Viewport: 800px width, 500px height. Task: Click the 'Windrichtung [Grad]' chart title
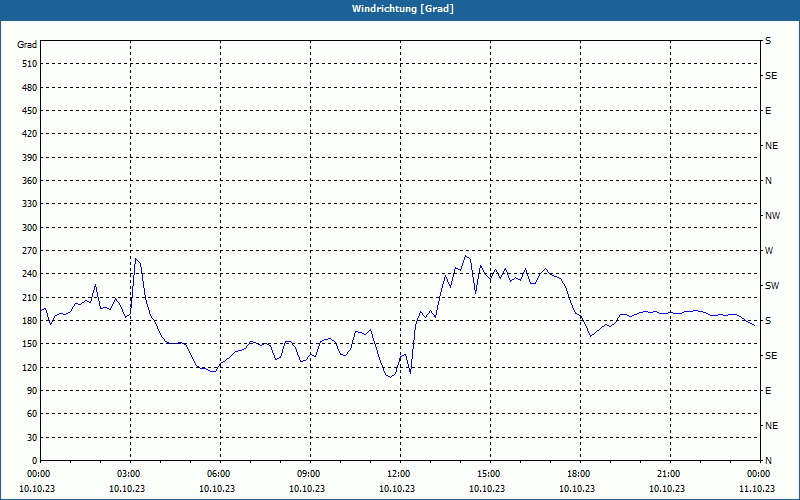point(403,9)
